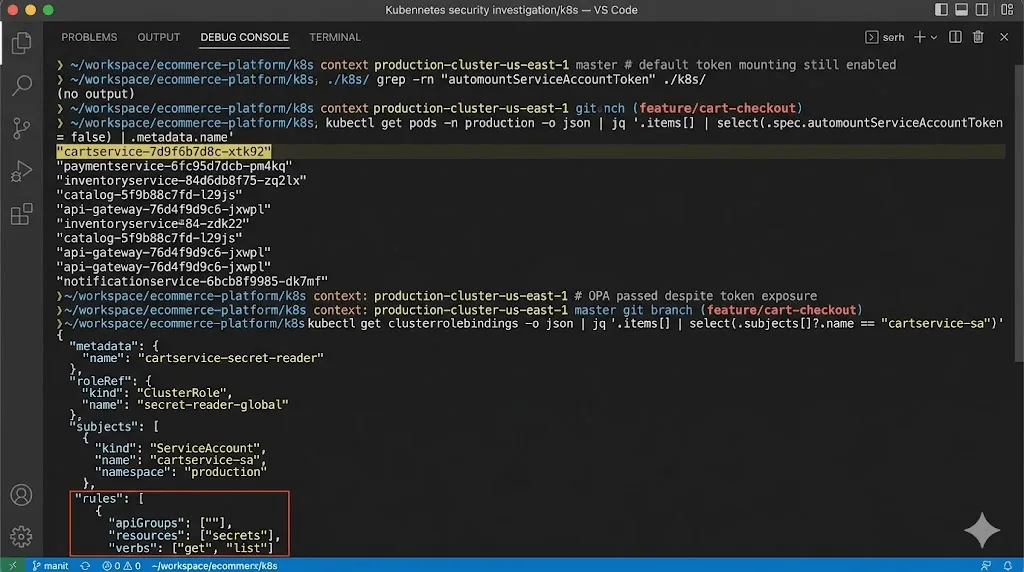Create a new terminal with plus icon
The width and height of the screenshot is (1024, 572).
(x=920, y=37)
